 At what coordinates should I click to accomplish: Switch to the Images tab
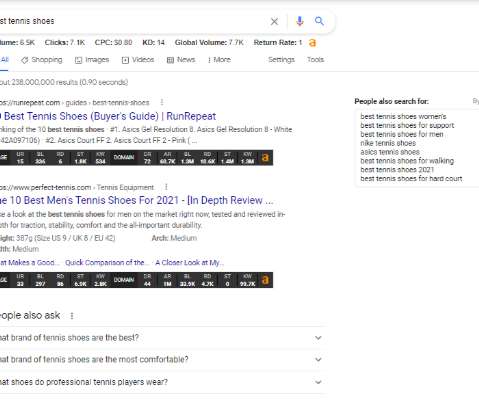92,60
